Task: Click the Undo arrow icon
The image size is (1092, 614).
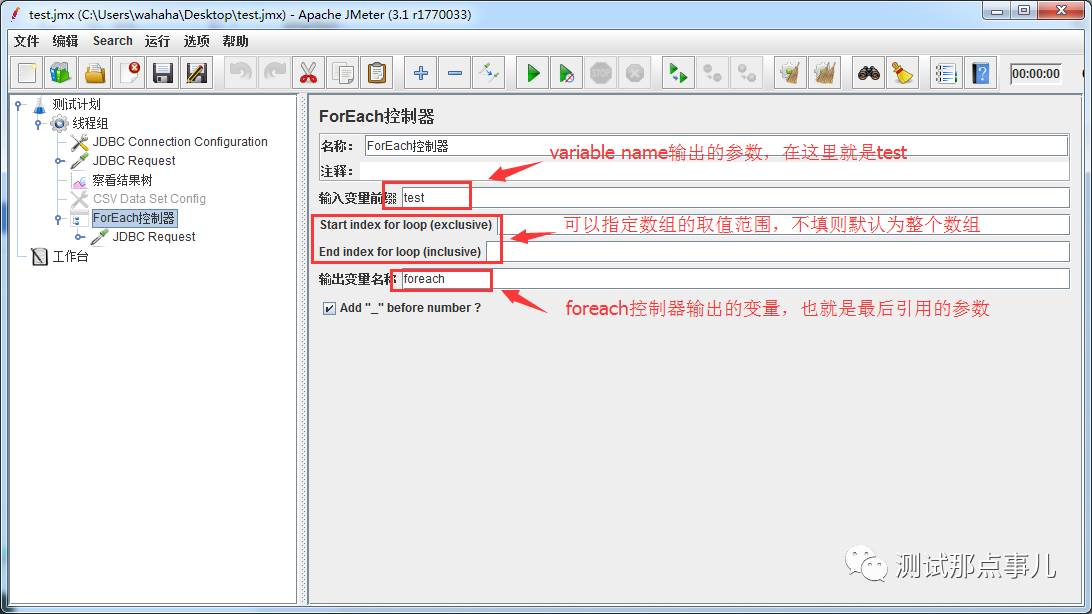Action: tap(241, 72)
